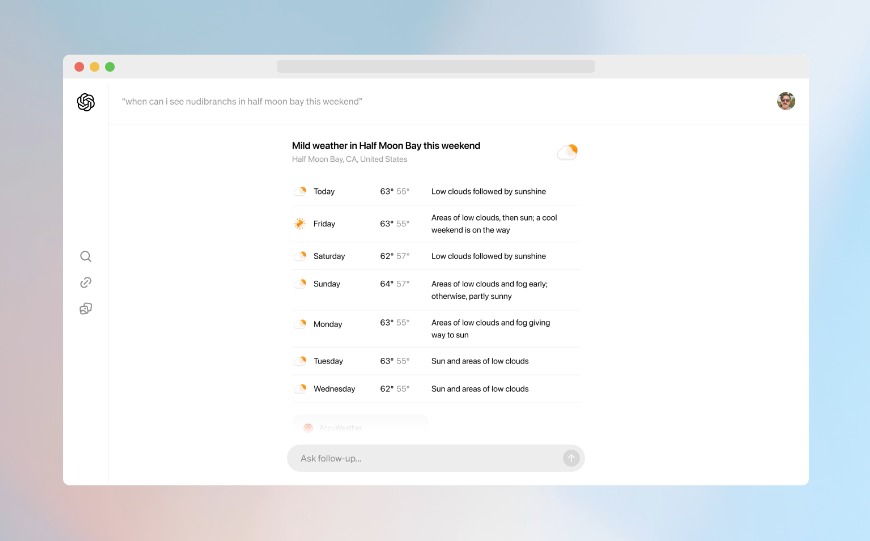Click the Tuesday weather icon

300,361
